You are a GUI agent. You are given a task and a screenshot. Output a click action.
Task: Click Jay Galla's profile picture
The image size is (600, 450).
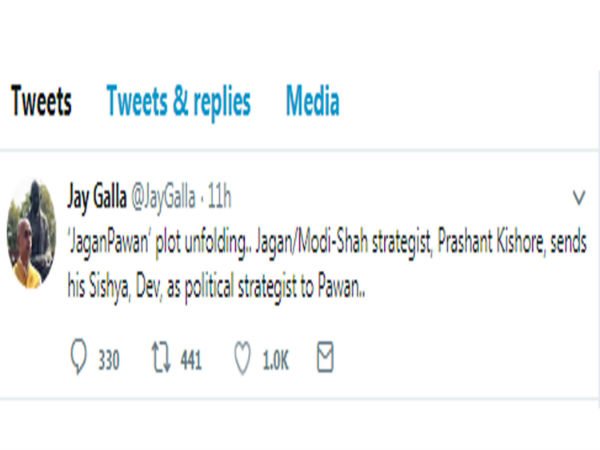tap(32, 232)
